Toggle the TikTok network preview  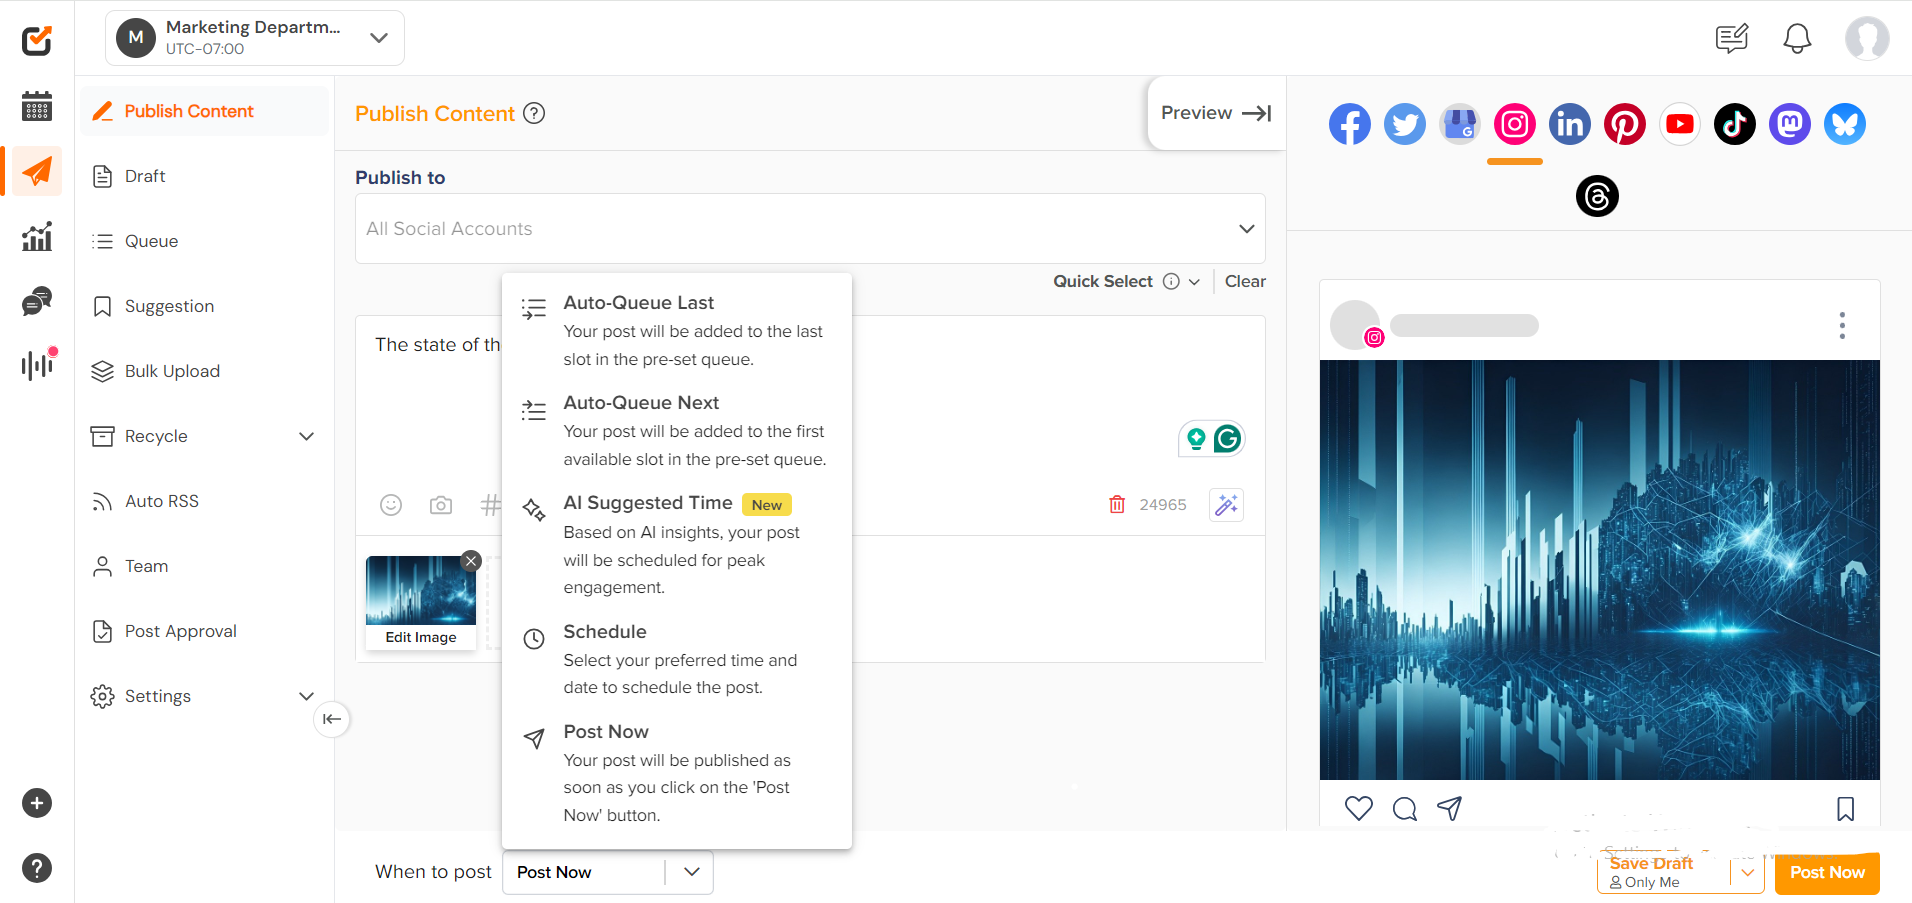click(1734, 123)
